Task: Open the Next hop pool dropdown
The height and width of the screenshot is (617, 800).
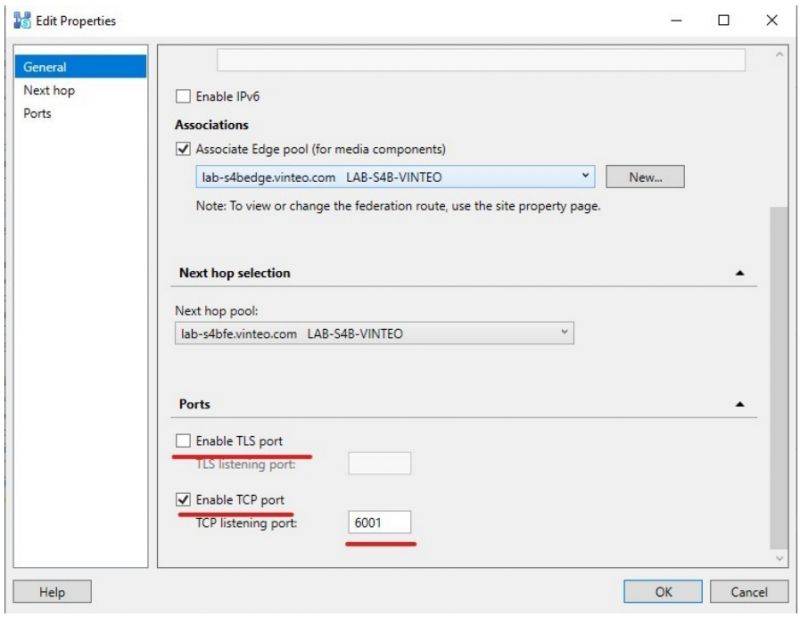Action: tap(374, 333)
